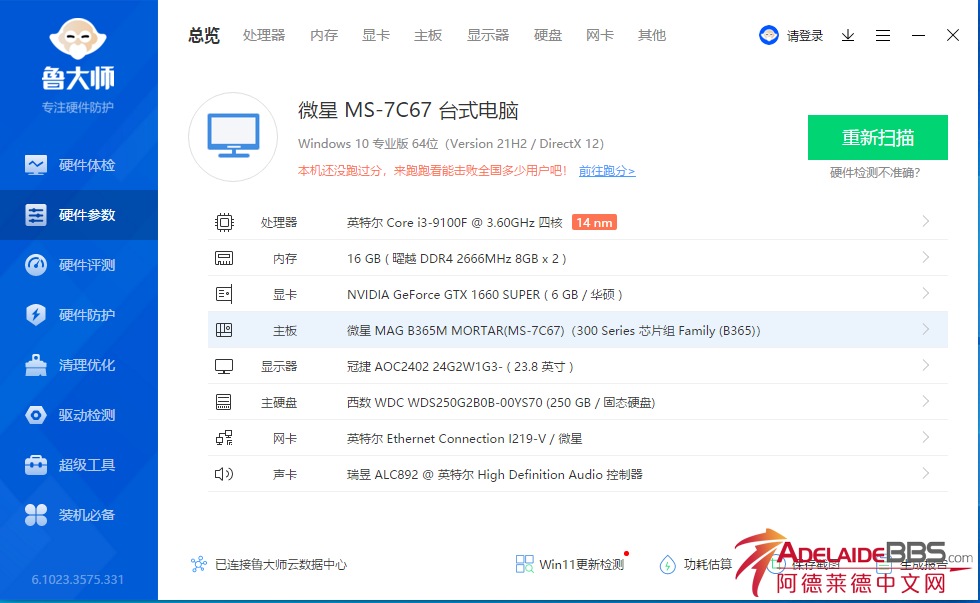Open the hamburger main menu
This screenshot has width=980, height=603.
883,35
